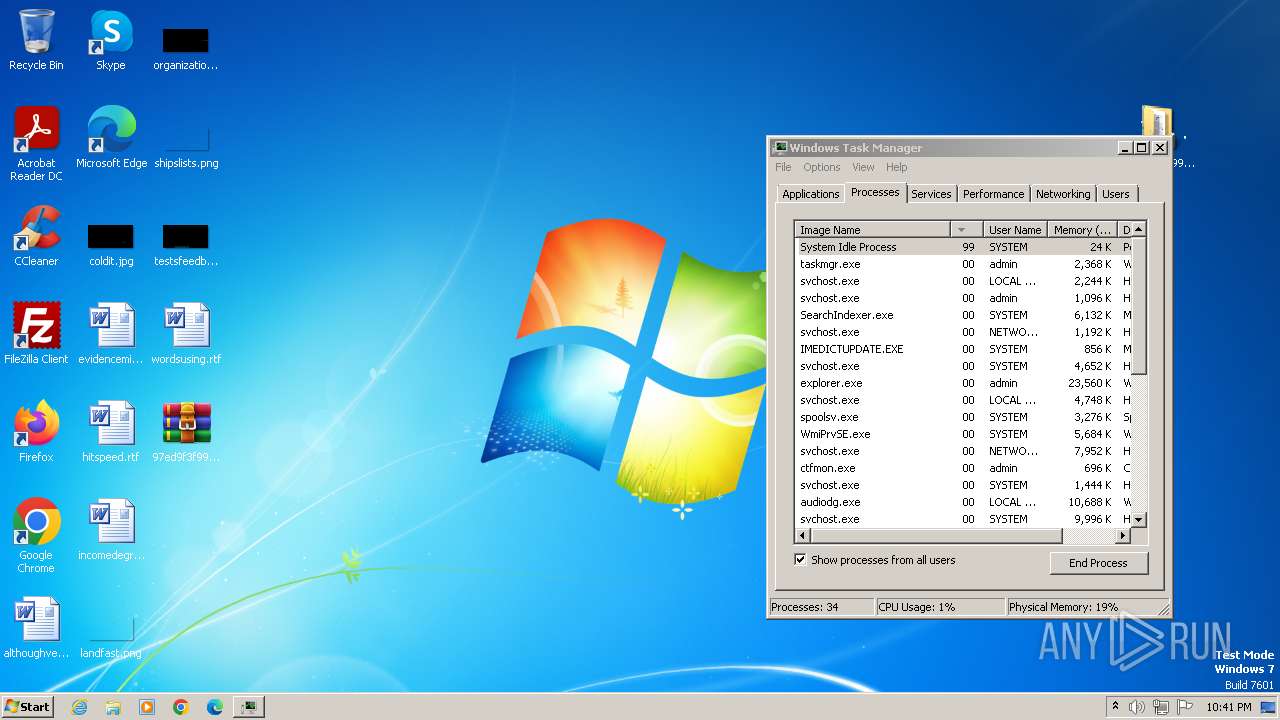Open the Options menu in Task Manager

(x=822, y=167)
